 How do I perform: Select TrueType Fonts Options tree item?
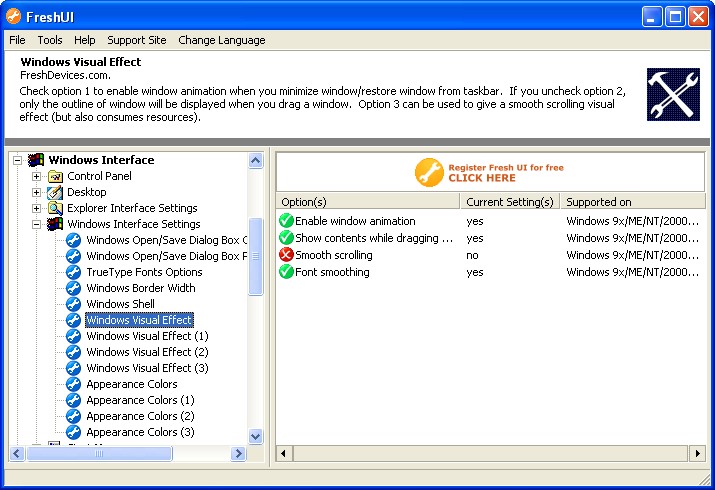[144, 272]
